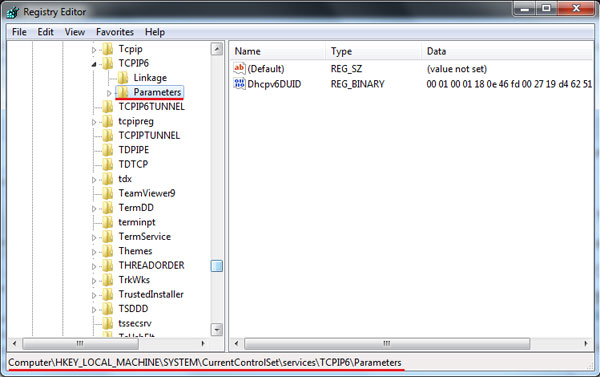Viewport: 600px width, 377px height.
Task: Click the values pane scroll right arrow
Action: [586, 343]
